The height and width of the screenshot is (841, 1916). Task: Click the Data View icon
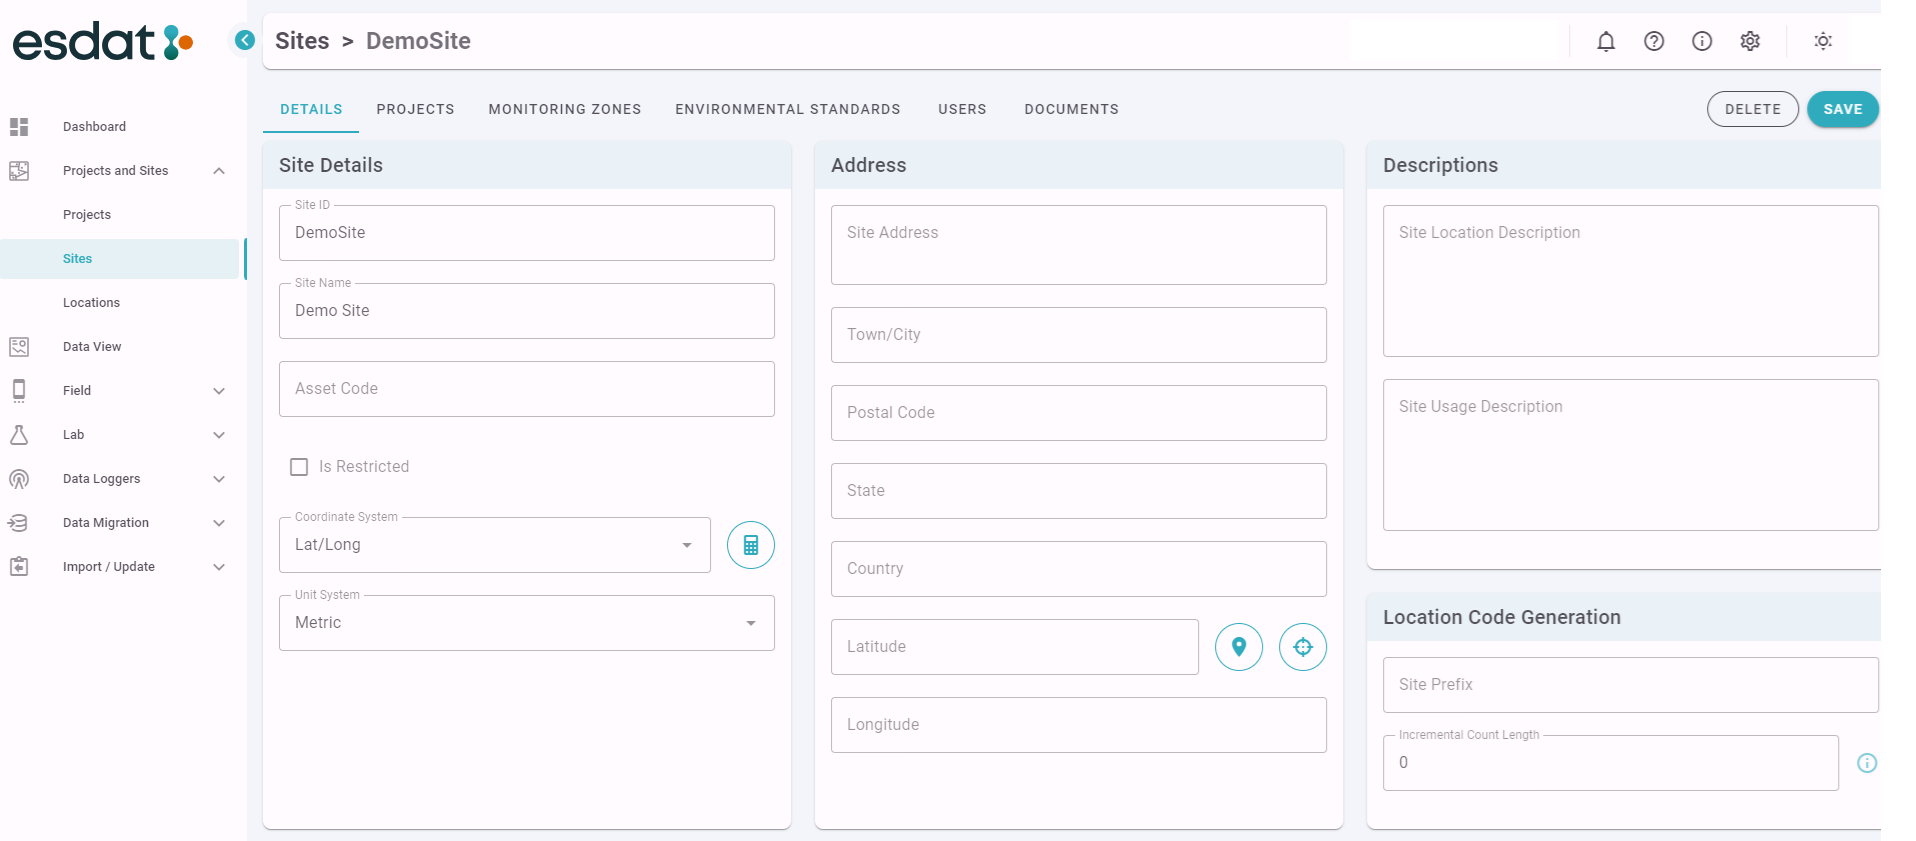[x=19, y=347]
